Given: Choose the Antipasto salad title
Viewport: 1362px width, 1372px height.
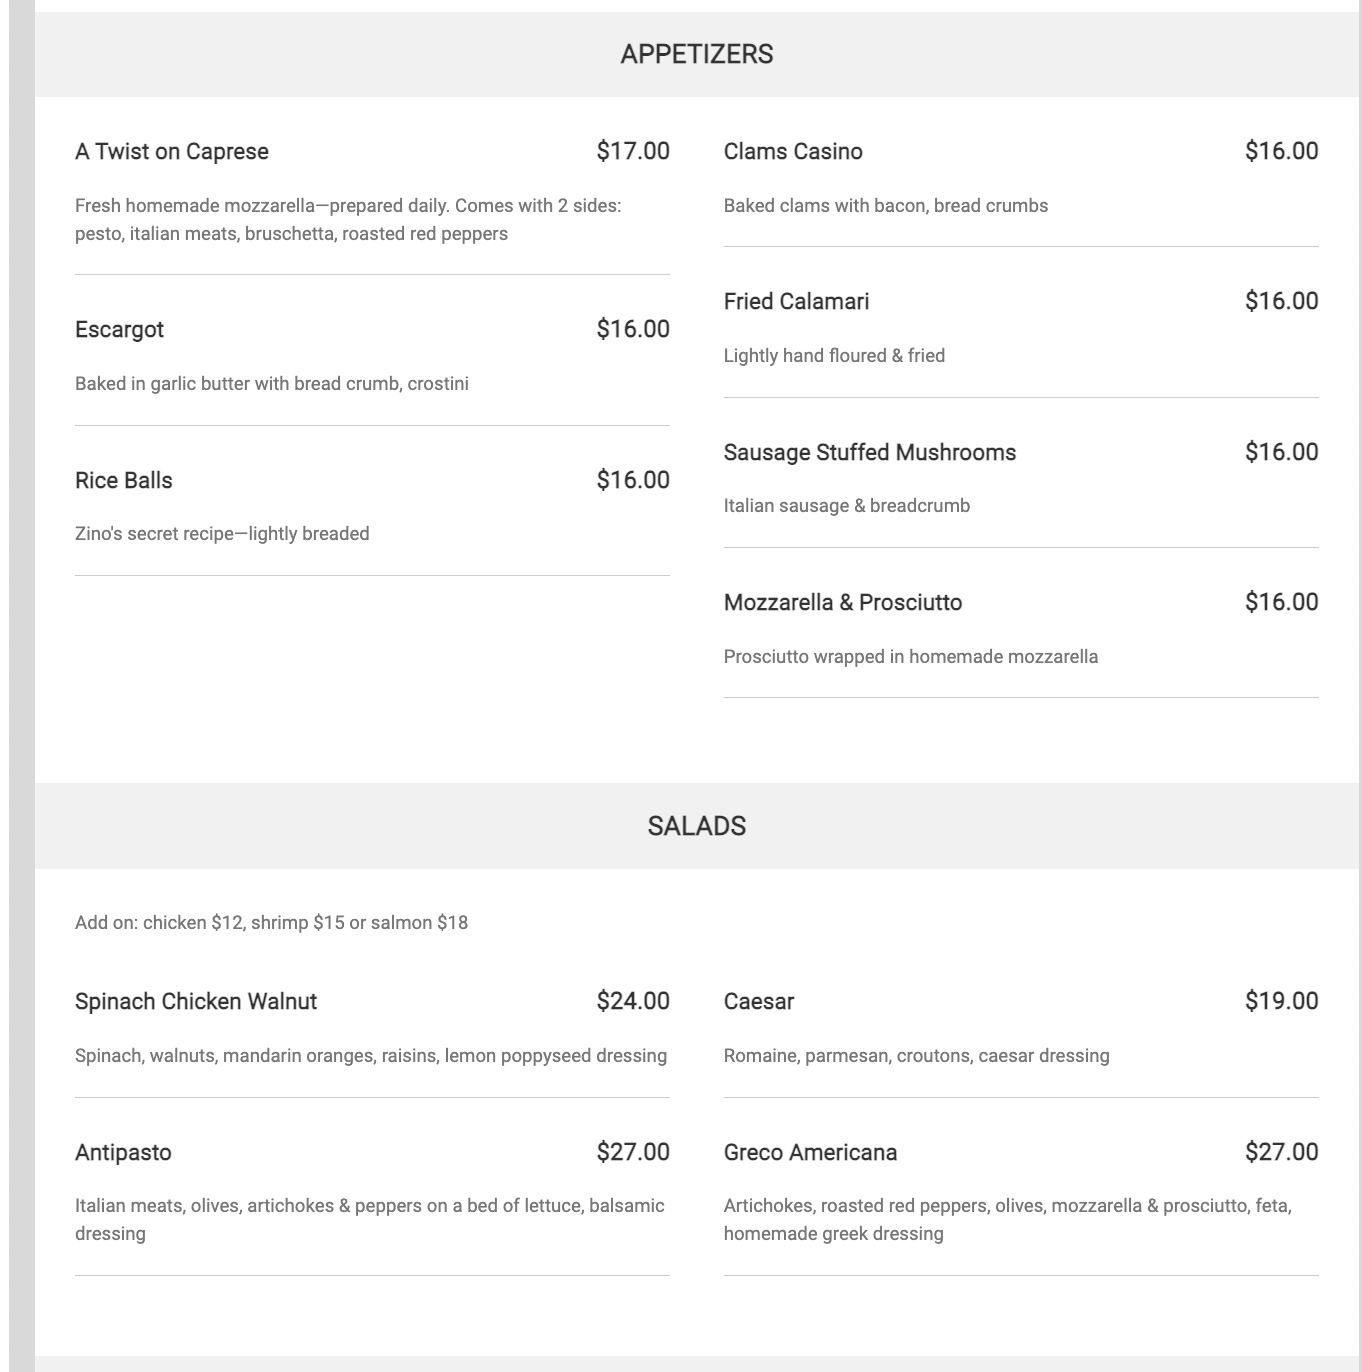Looking at the screenshot, I should pos(123,1153).
